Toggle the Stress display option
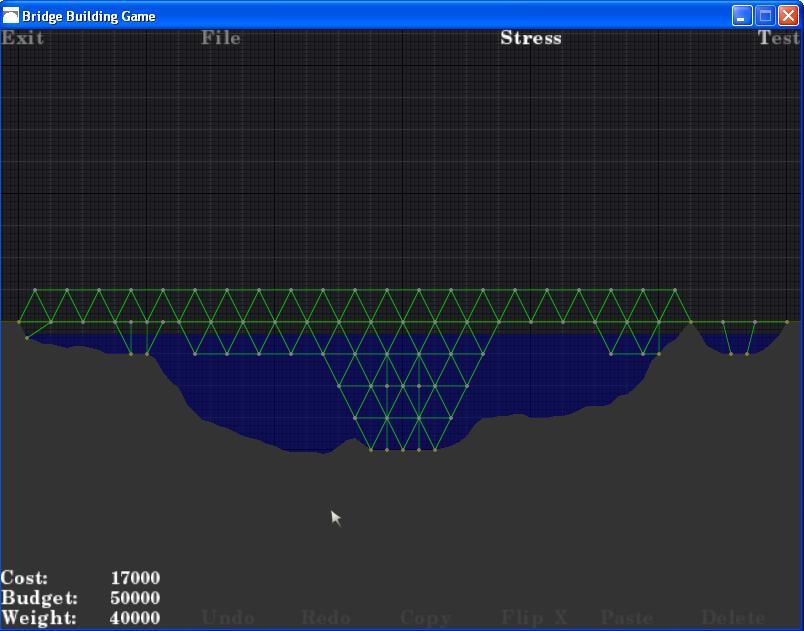 (x=531, y=38)
